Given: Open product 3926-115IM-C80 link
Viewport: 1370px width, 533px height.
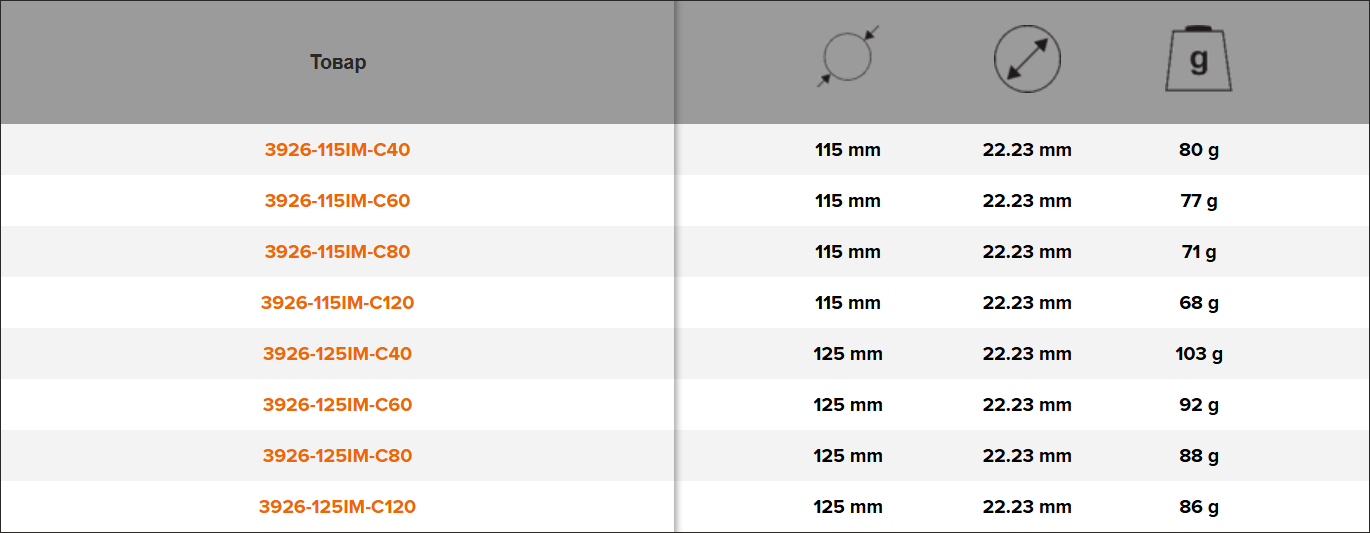Looking at the screenshot, I should point(338,252).
